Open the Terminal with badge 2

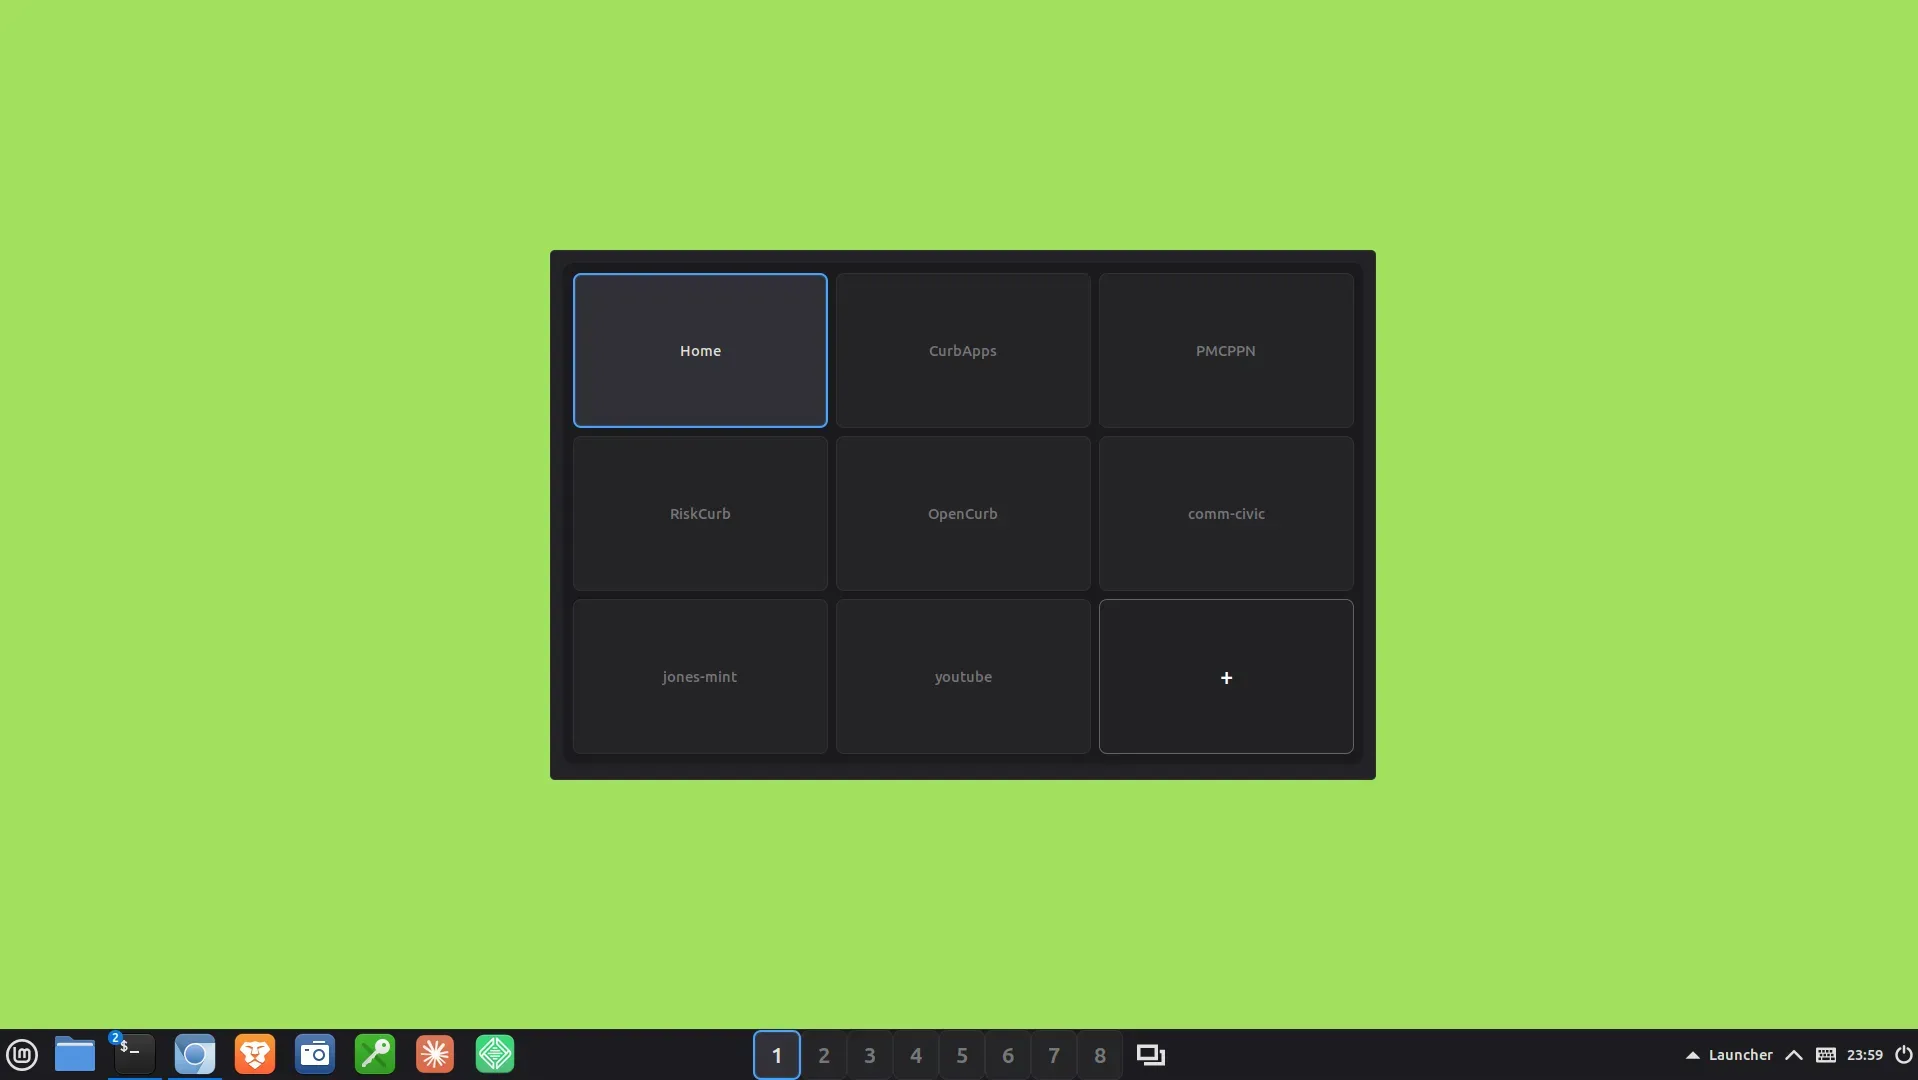pyautogui.click(x=134, y=1055)
